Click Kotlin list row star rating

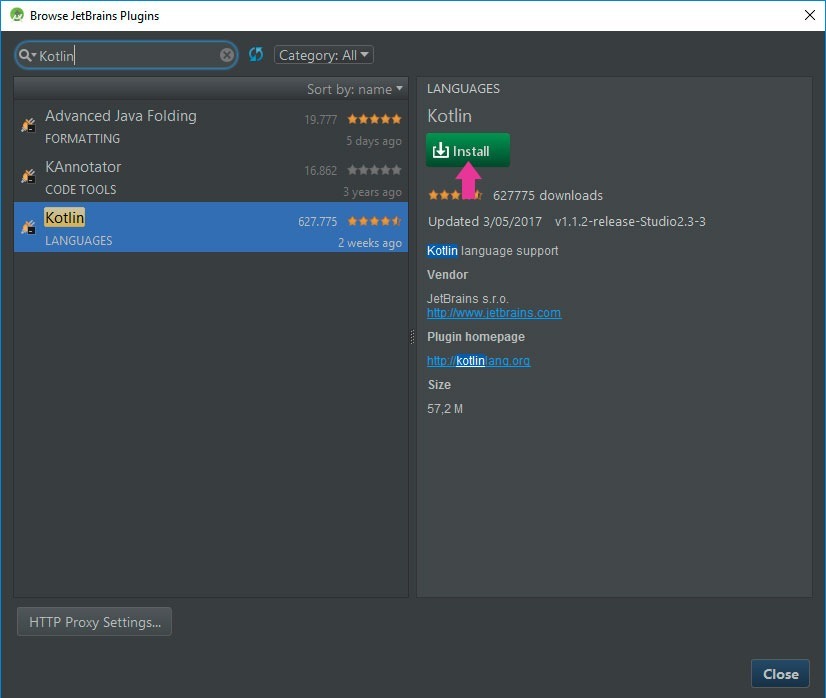[x=375, y=221]
